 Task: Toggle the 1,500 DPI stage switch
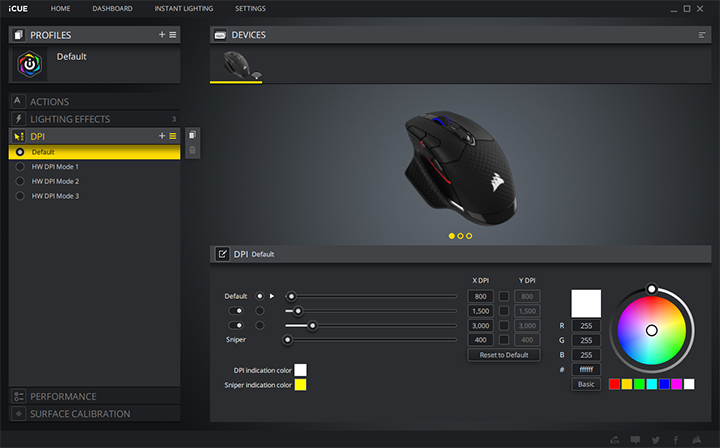[x=238, y=311]
